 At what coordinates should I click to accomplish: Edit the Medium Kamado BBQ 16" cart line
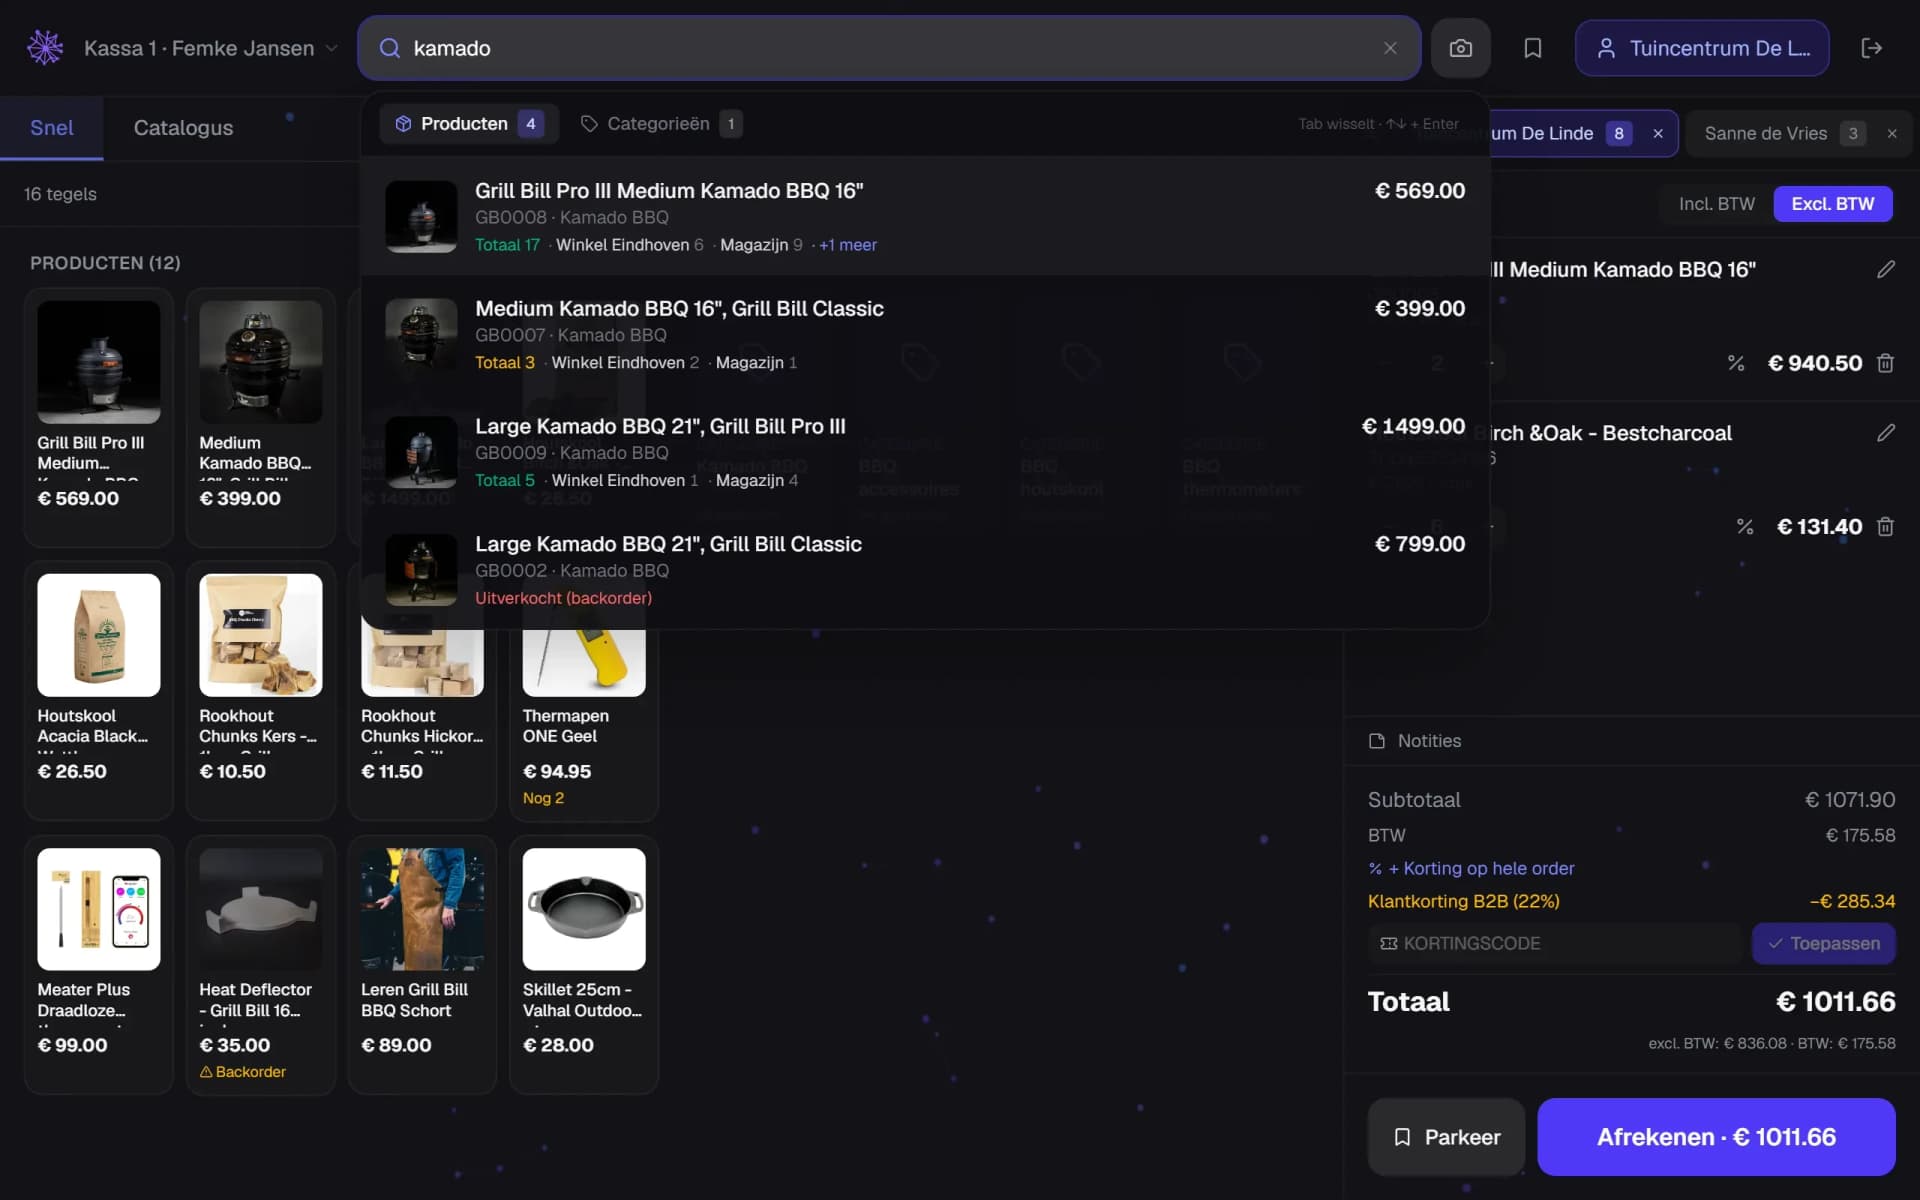tap(1885, 269)
